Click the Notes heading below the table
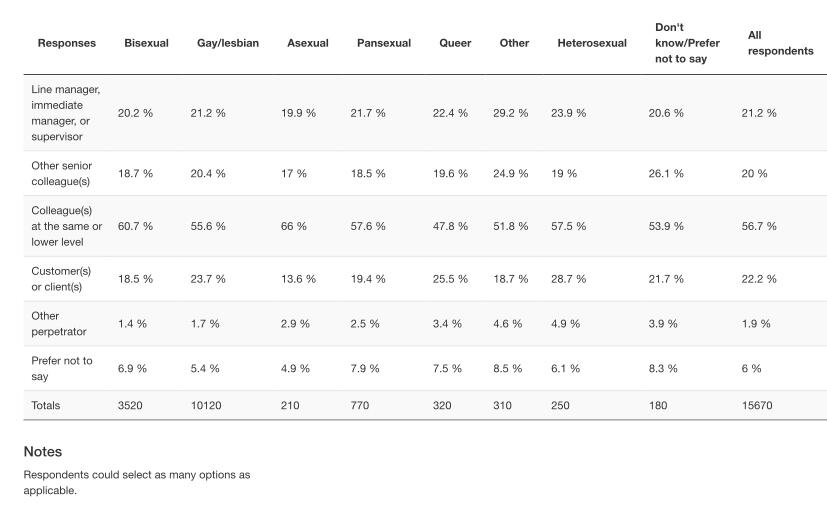The width and height of the screenshot is (827, 512). tap(43, 452)
